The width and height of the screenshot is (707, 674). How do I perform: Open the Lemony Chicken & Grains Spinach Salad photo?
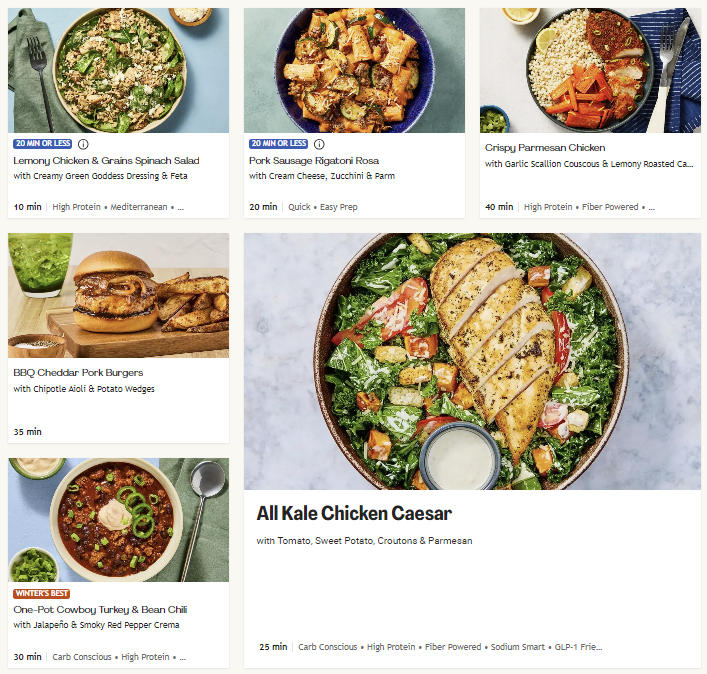pyautogui.click(x=118, y=70)
